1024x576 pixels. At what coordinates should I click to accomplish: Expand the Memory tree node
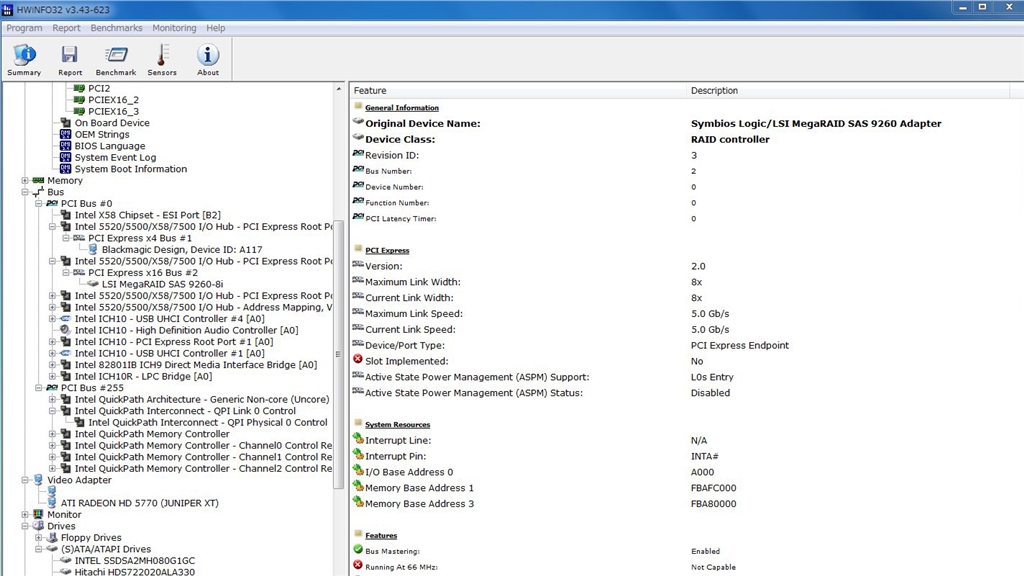tap(25, 180)
